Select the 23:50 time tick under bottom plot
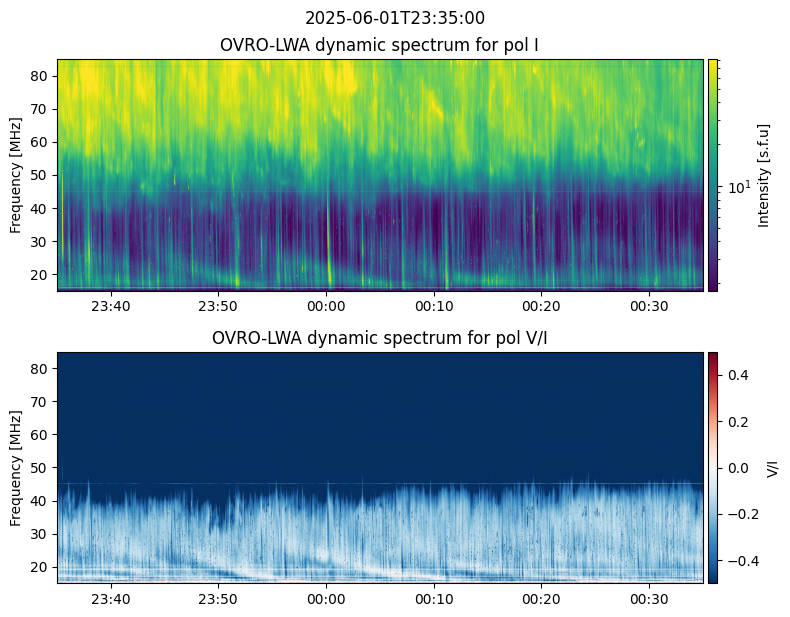Viewport: 790px width, 617px height. pos(219,599)
